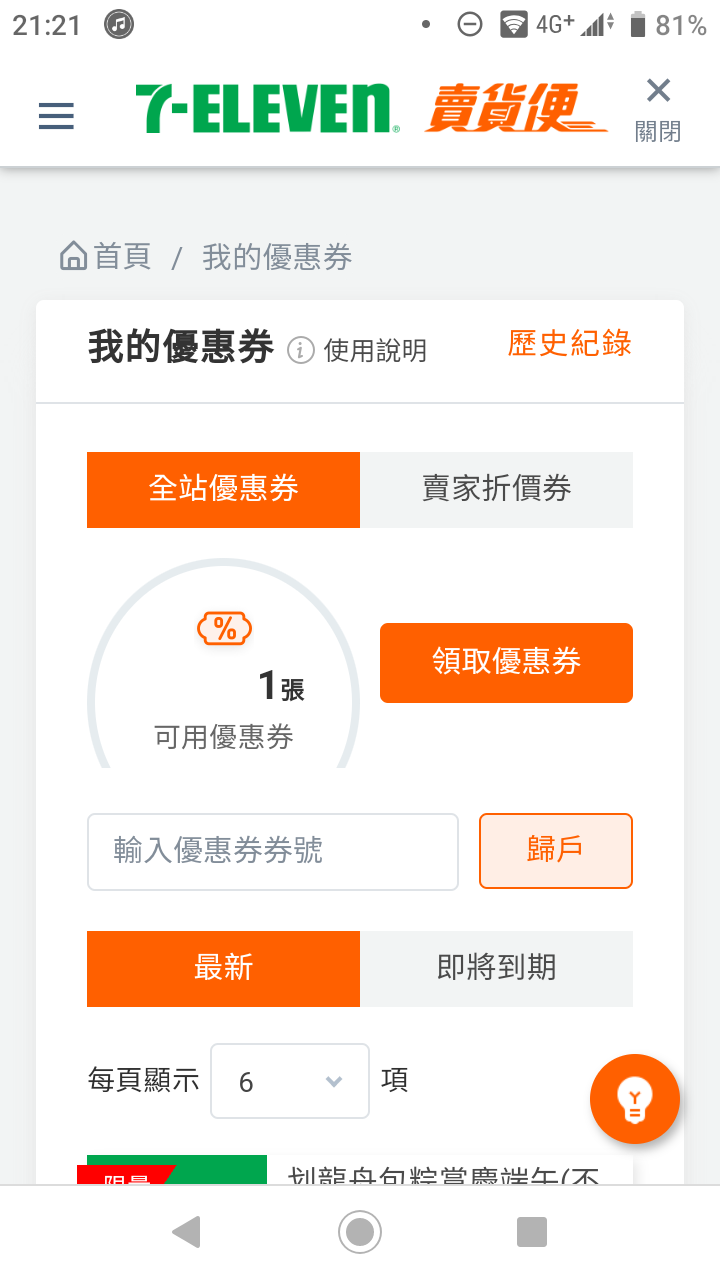Screen dimensions: 720x1280
Task: Switch to 全站優惠券 tab
Action: click(x=223, y=489)
